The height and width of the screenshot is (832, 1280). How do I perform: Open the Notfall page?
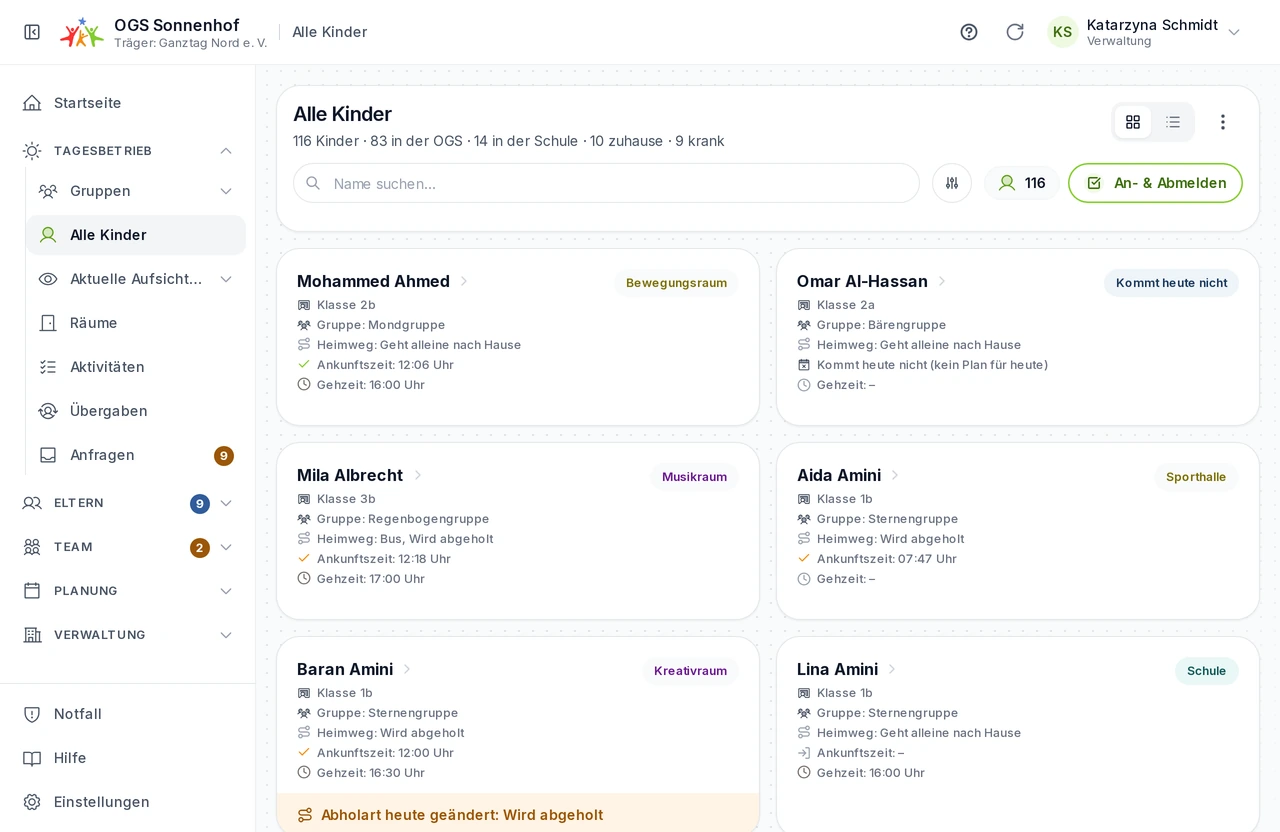point(128,714)
